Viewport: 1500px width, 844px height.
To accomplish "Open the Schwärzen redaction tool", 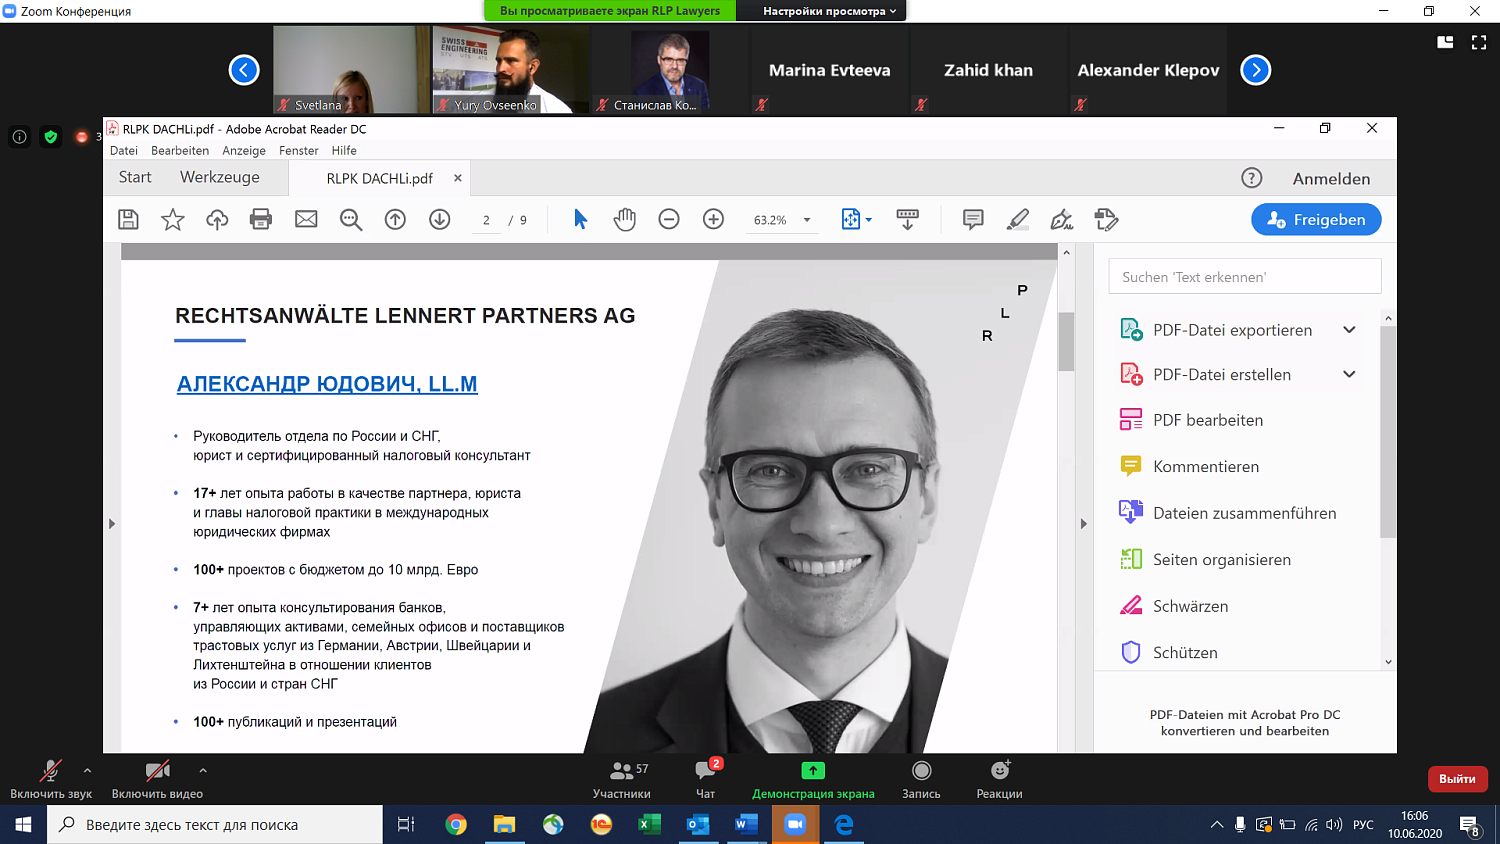I will click(1190, 606).
